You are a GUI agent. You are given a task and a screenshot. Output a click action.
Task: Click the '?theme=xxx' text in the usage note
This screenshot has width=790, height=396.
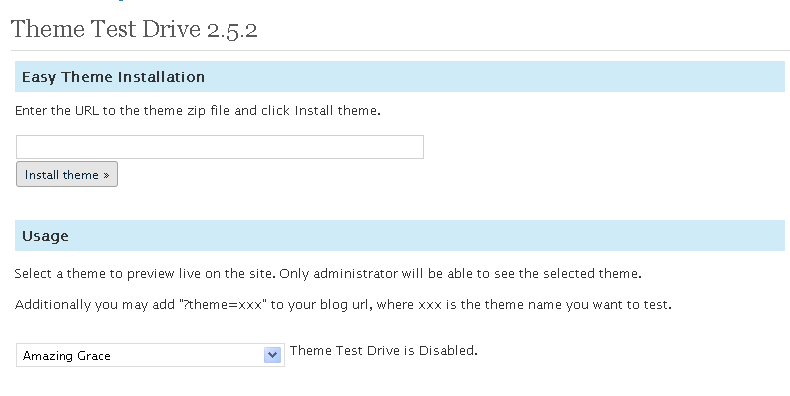[222, 305]
